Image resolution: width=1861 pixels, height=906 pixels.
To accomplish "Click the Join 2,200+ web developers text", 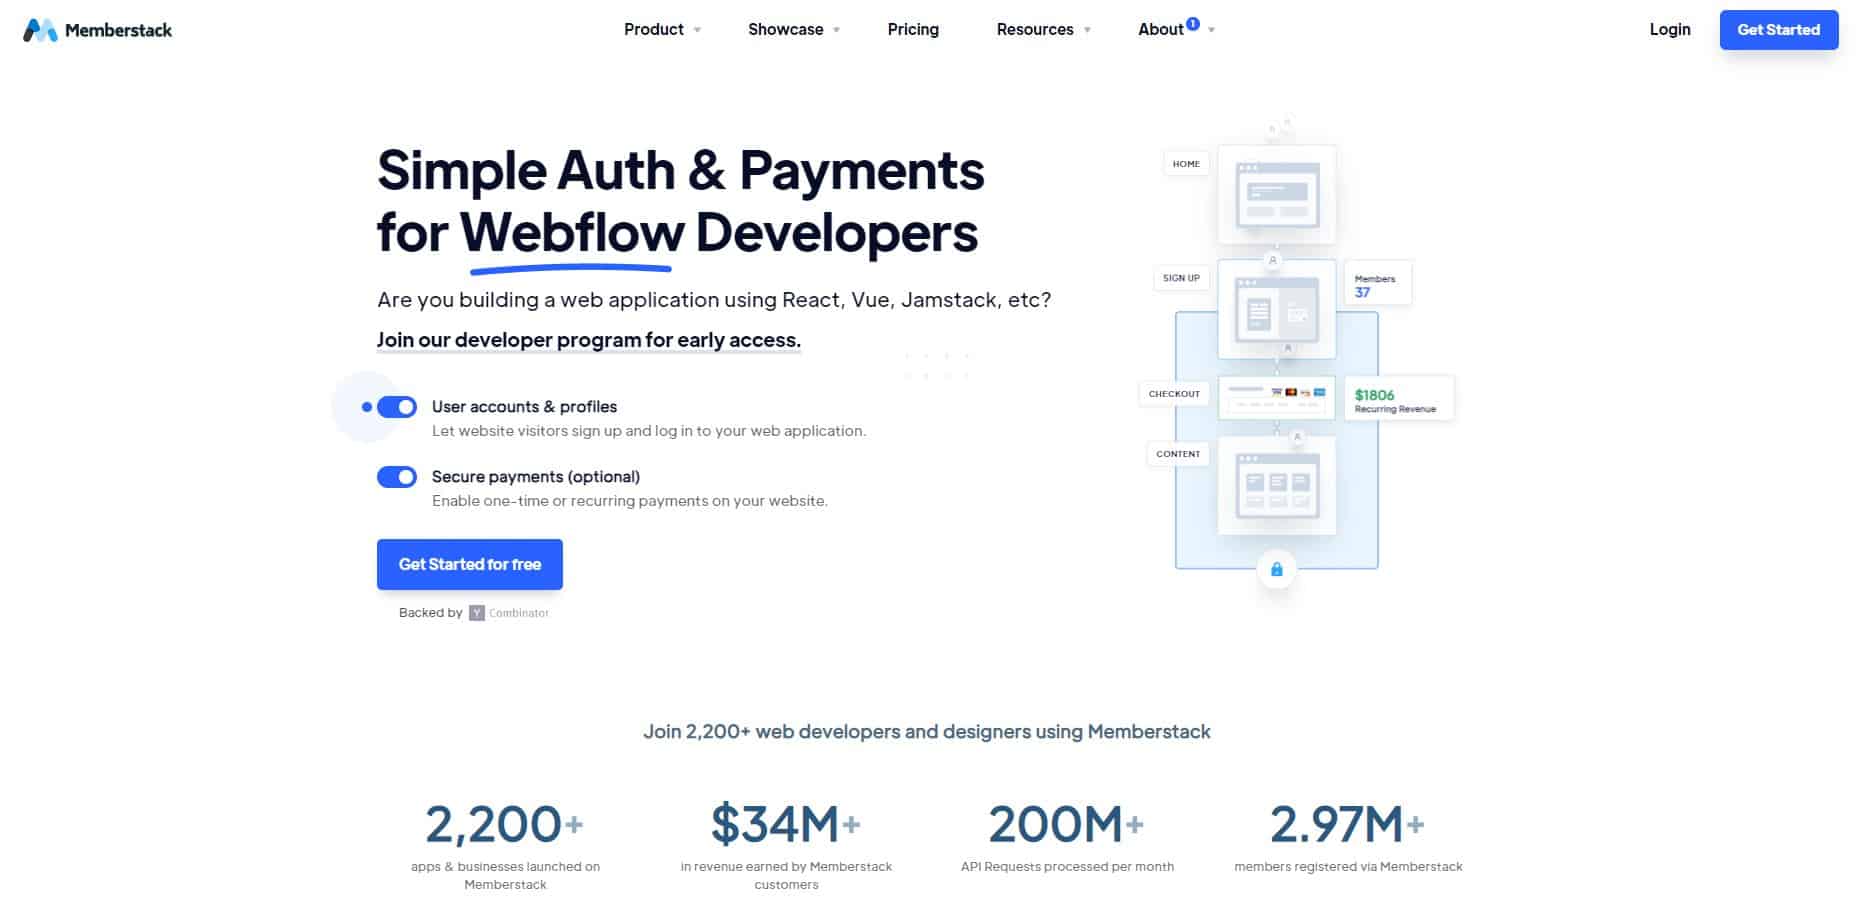I will click(x=926, y=732).
